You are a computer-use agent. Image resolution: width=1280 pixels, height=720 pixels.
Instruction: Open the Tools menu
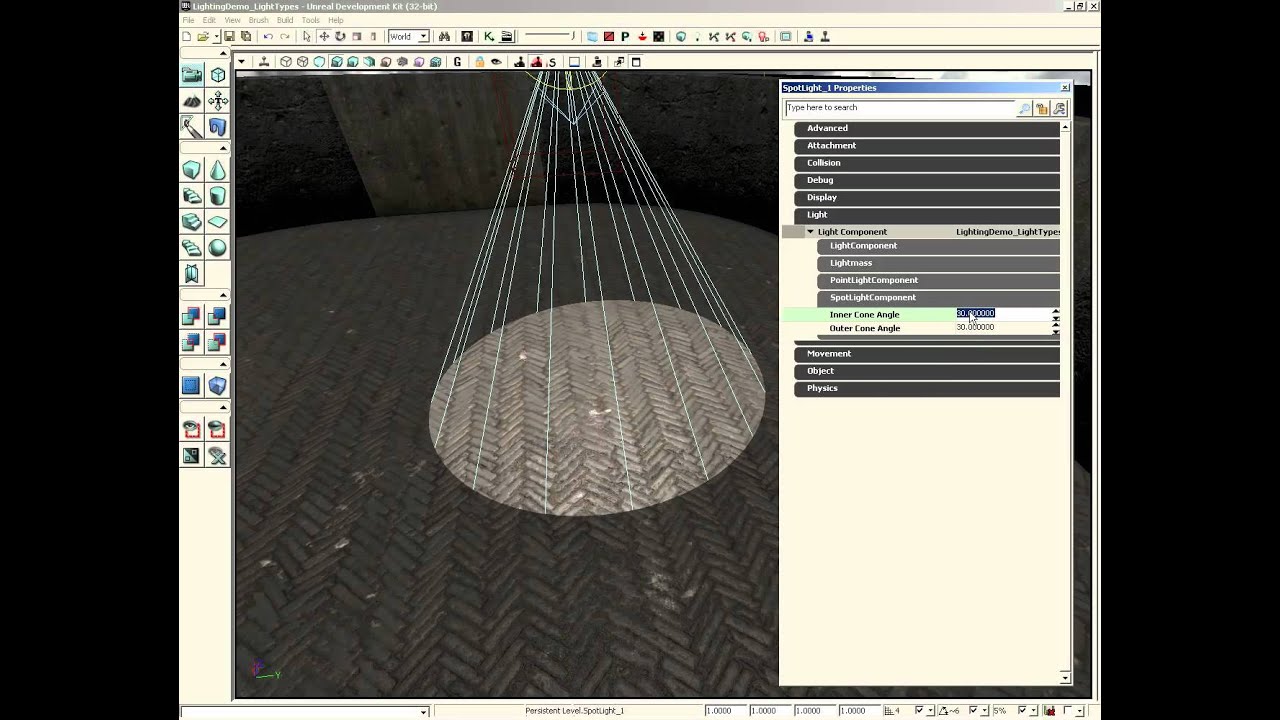click(x=311, y=20)
